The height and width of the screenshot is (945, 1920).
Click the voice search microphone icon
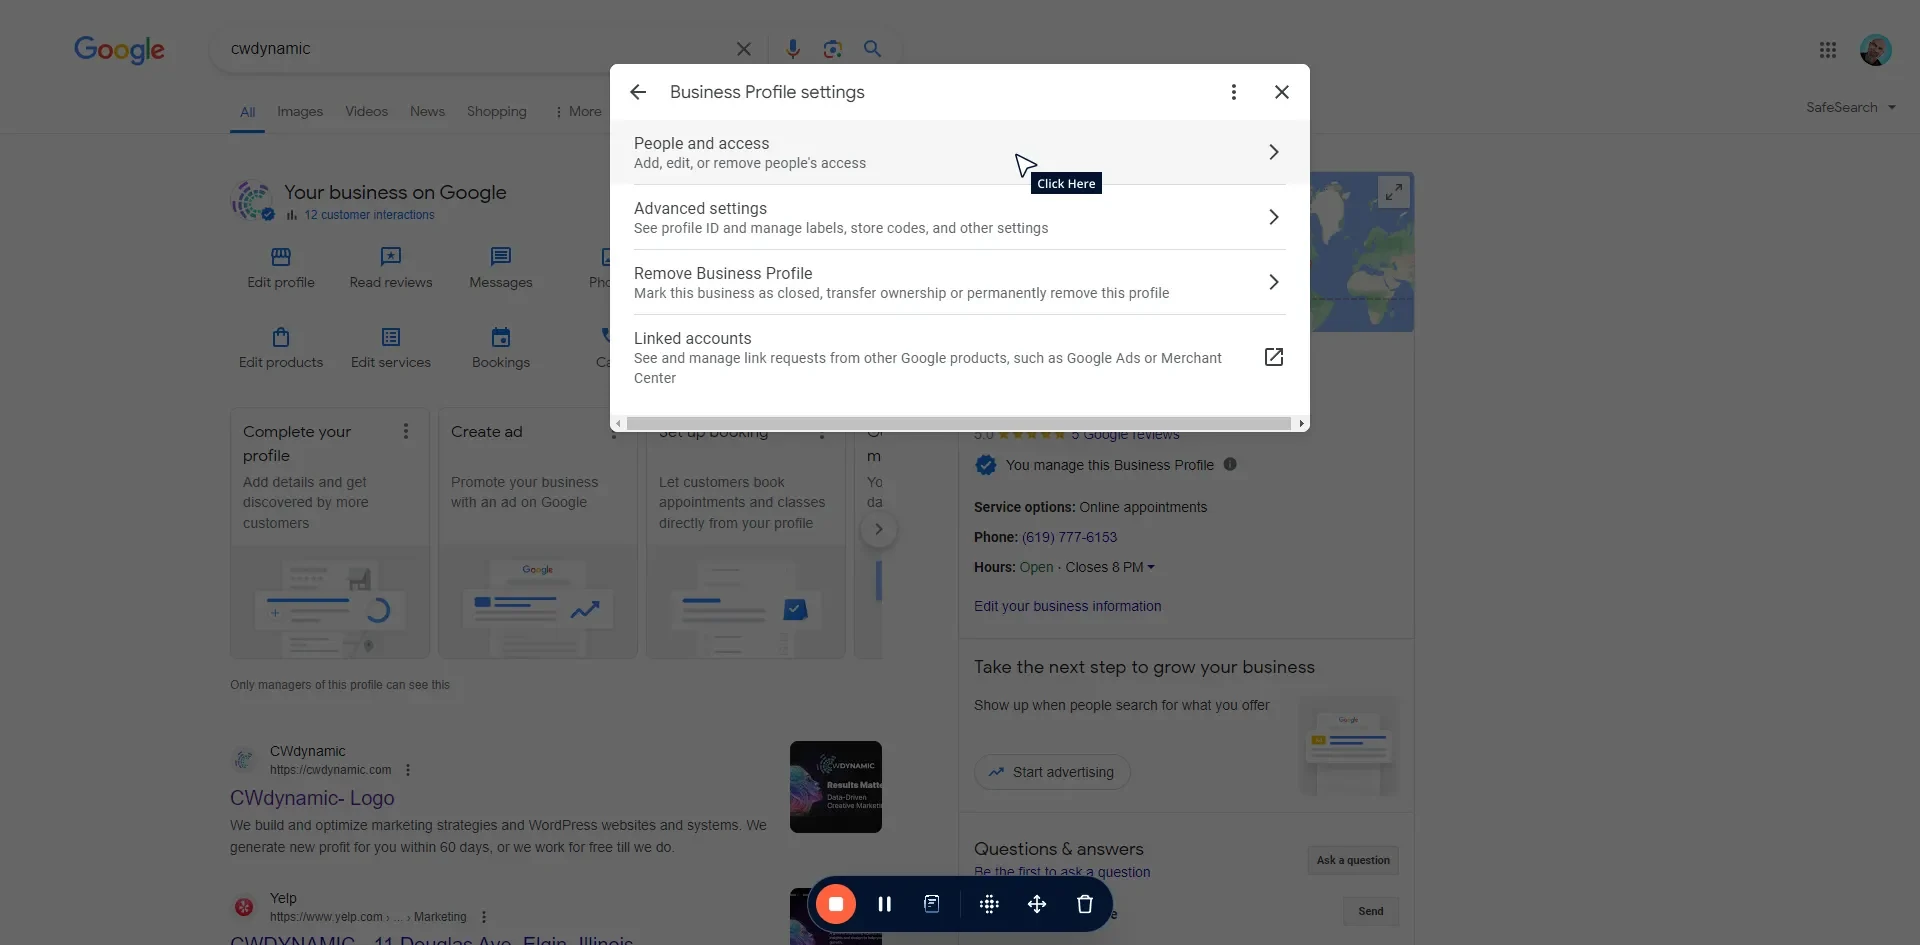click(792, 49)
